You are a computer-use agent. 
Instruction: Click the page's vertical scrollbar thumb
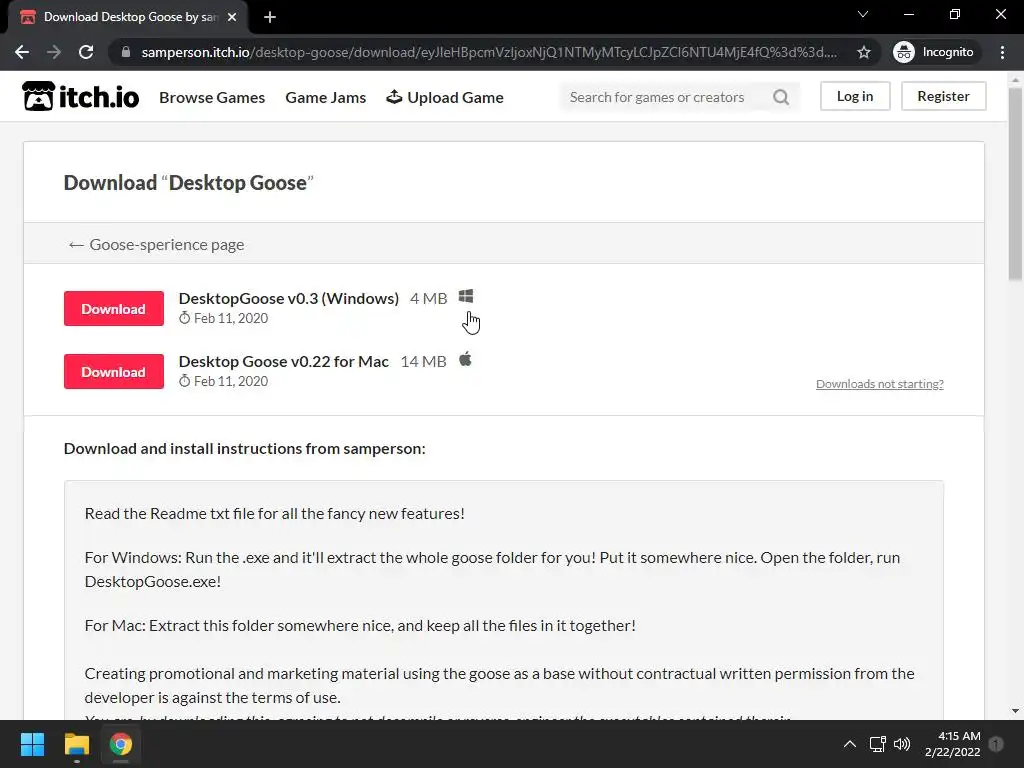tap(1015, 184)
